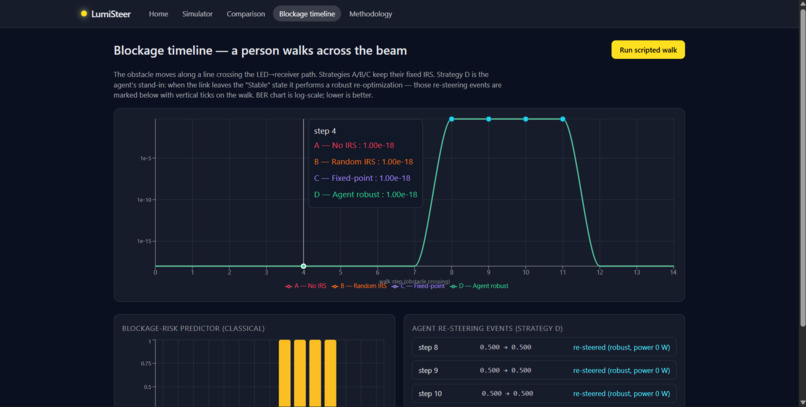
Task: Click the re-steer marker at step 8
Action: click(451, 119)
